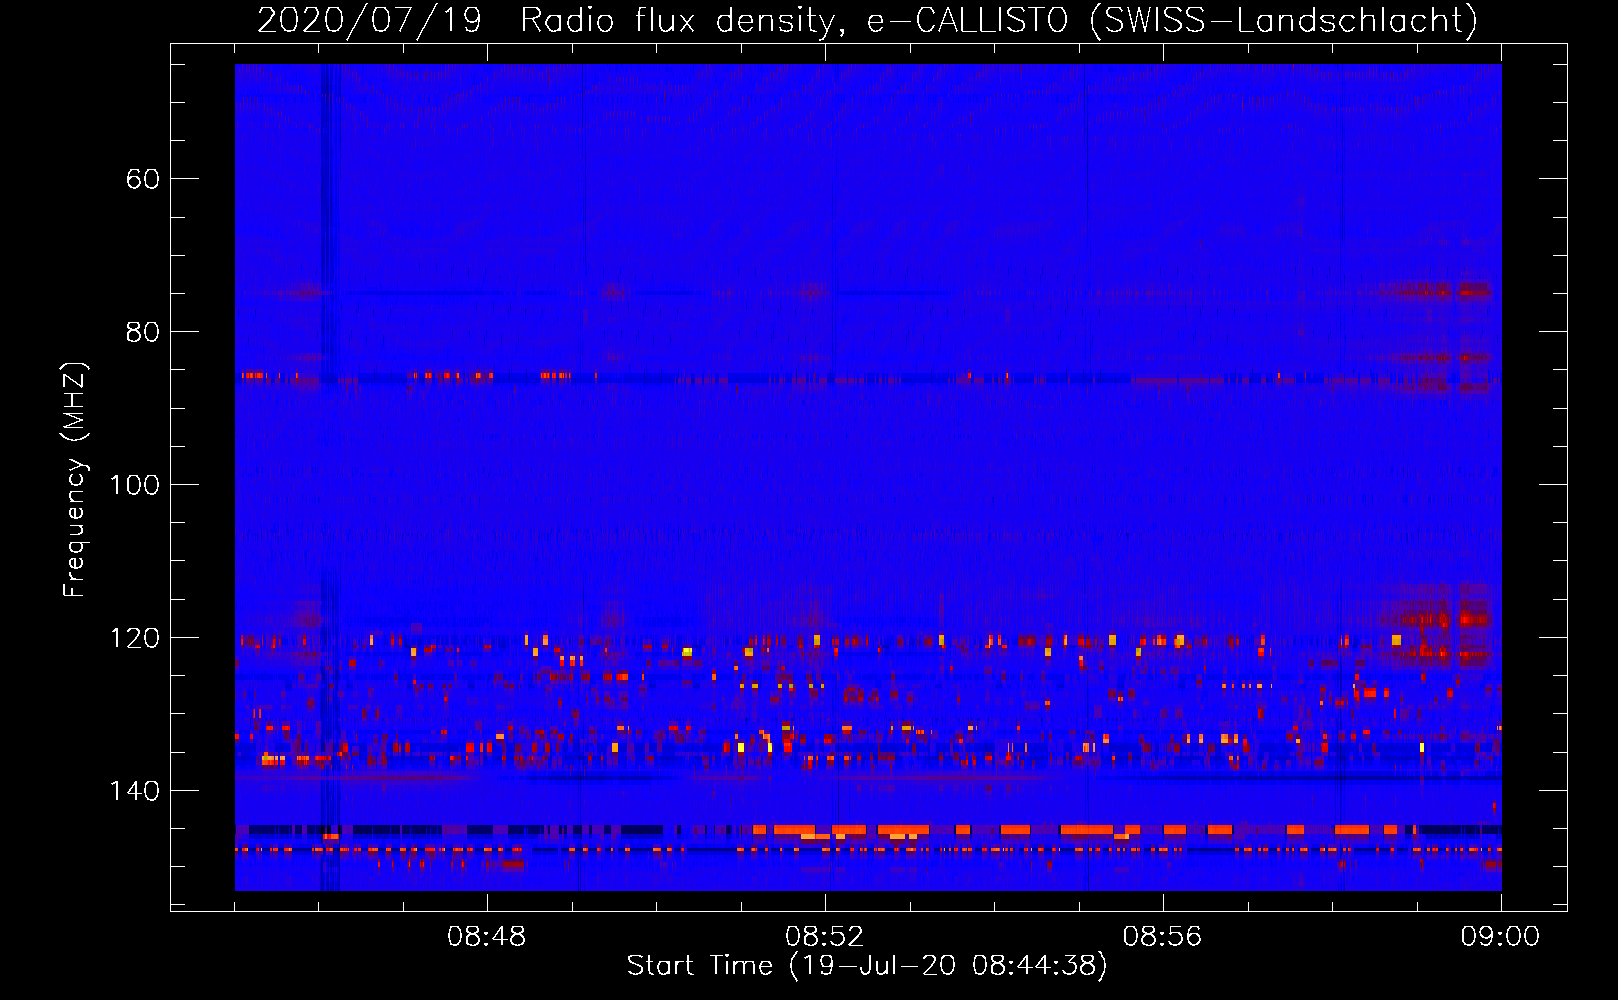This screenshot has width=1618, height=1000.
Task: Click the "Start Time (19-Jul-20 08:44:38)" label
Action: pyautogui.click(x=867, y=966)
